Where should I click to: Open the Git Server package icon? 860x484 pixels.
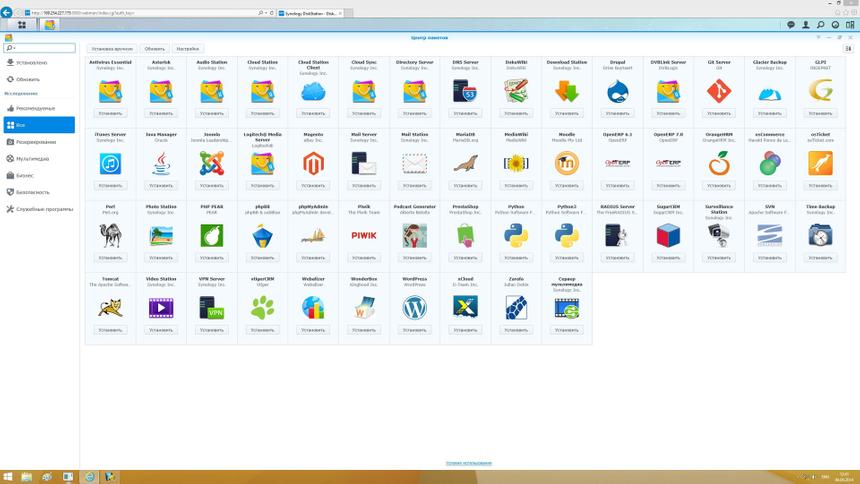(x=719, y=92)
